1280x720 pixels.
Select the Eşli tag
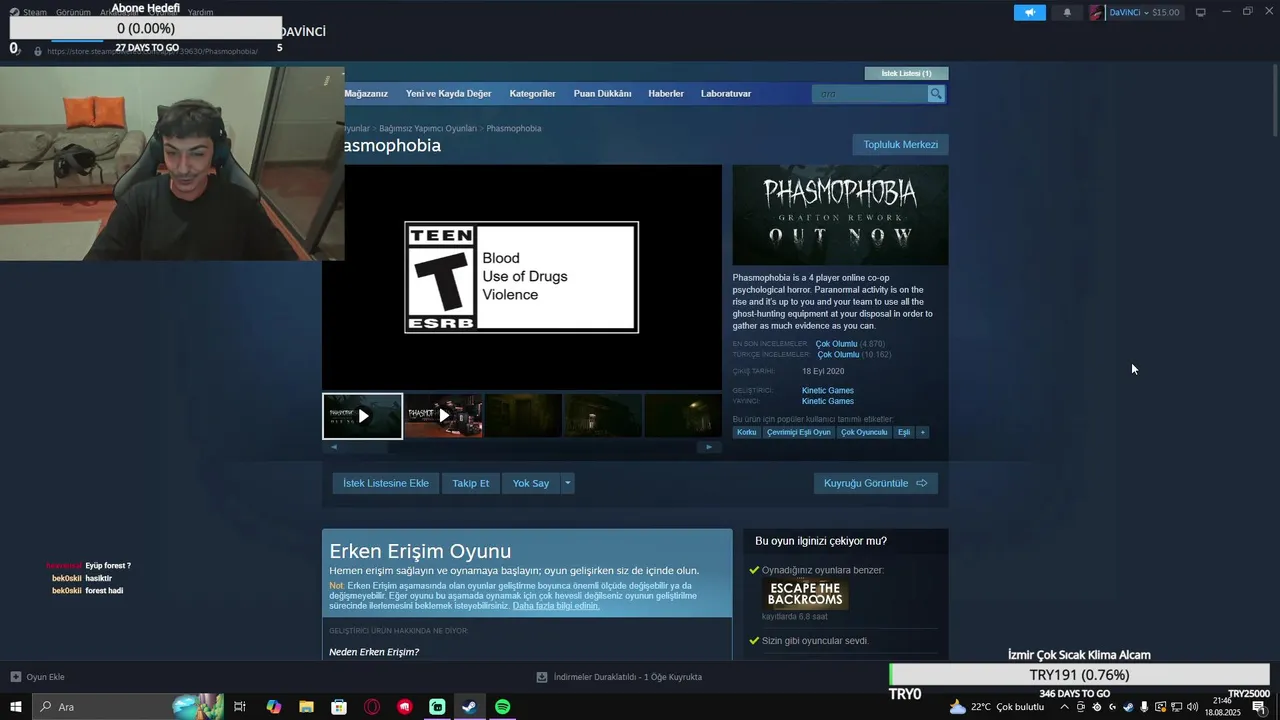point(904,432)
